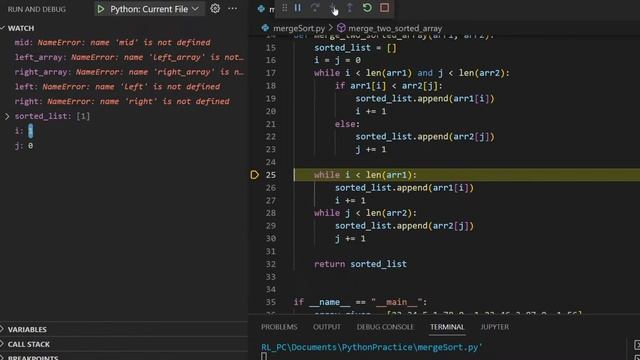Switch to the OUTPUT panel tab
Screen dimensions: 640x360
[327, 327]
